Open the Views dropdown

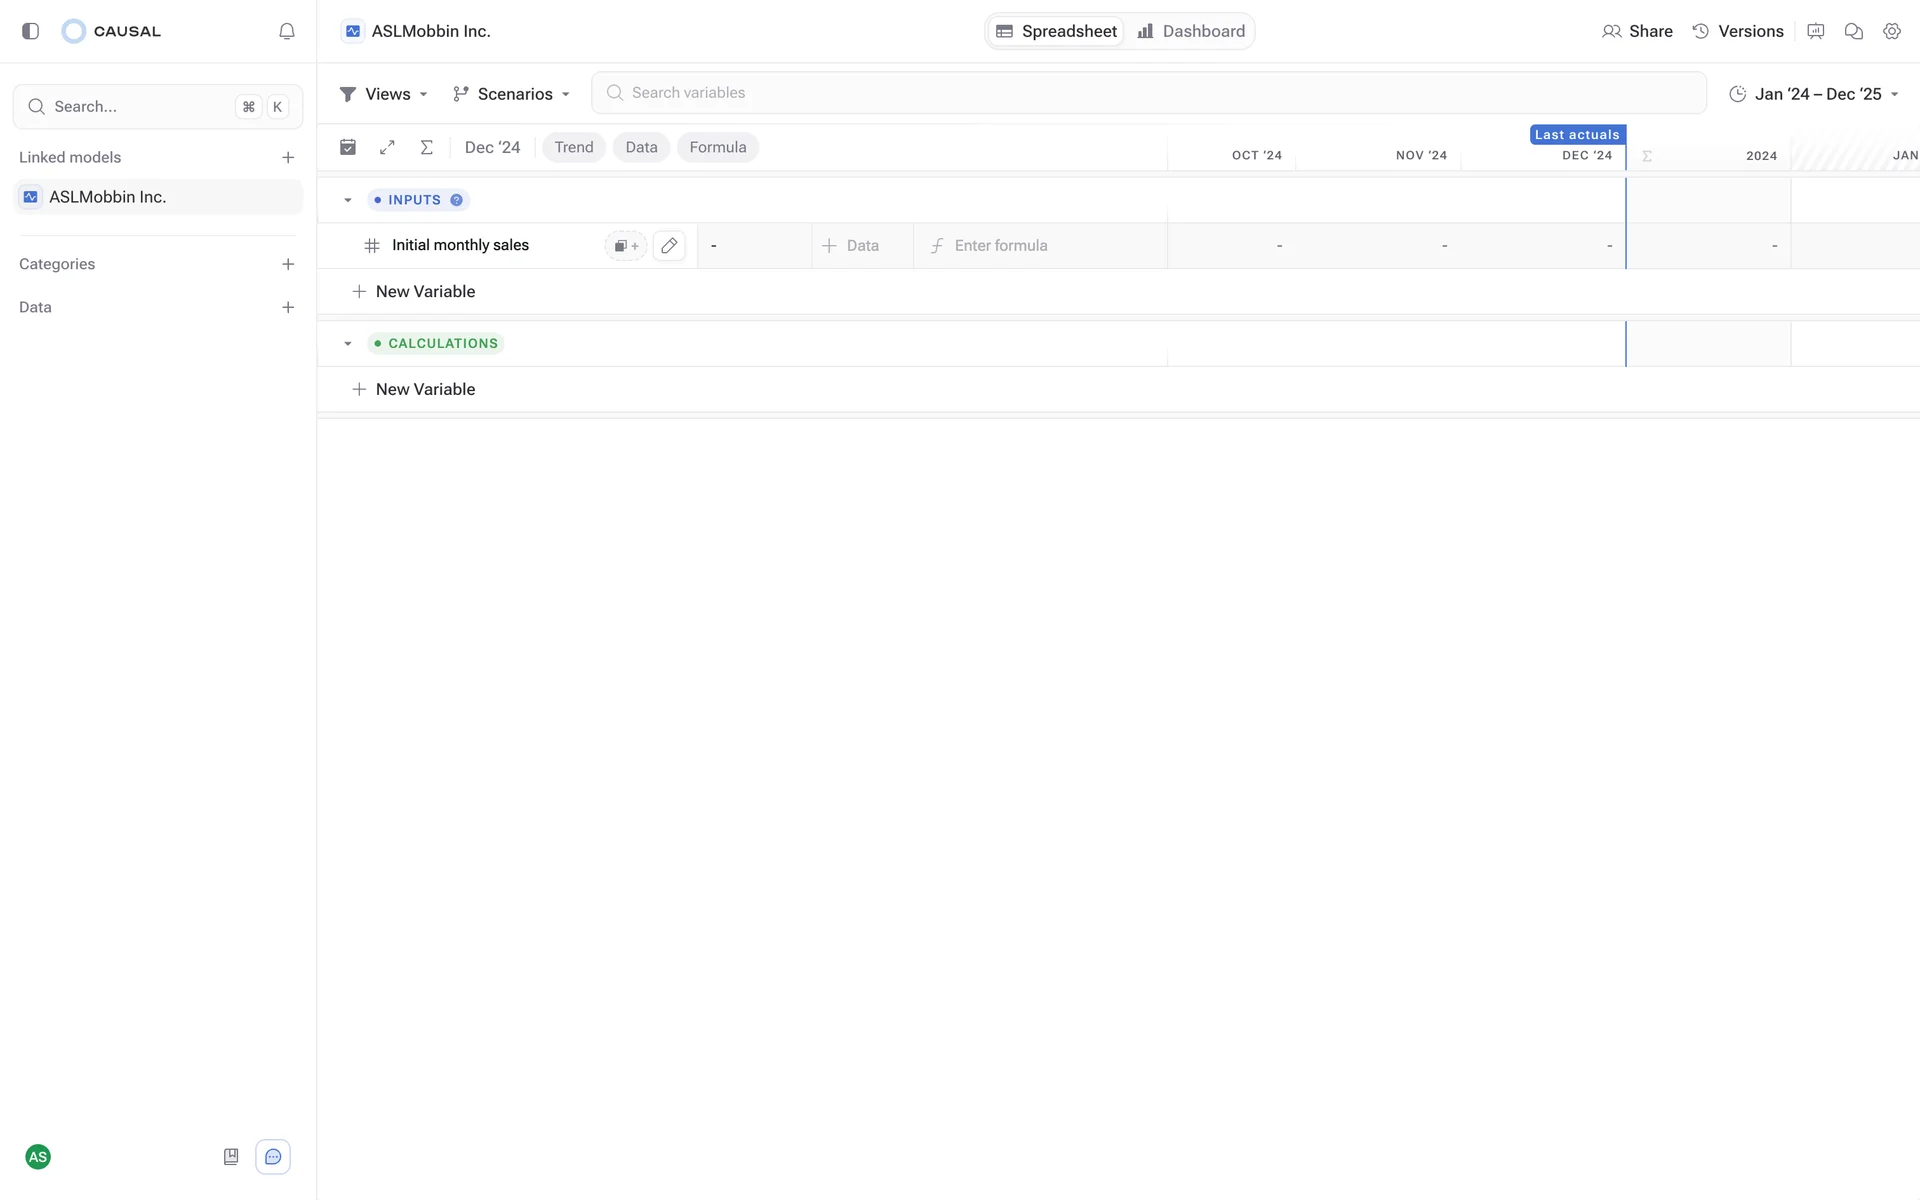click(x=384, y=94)
